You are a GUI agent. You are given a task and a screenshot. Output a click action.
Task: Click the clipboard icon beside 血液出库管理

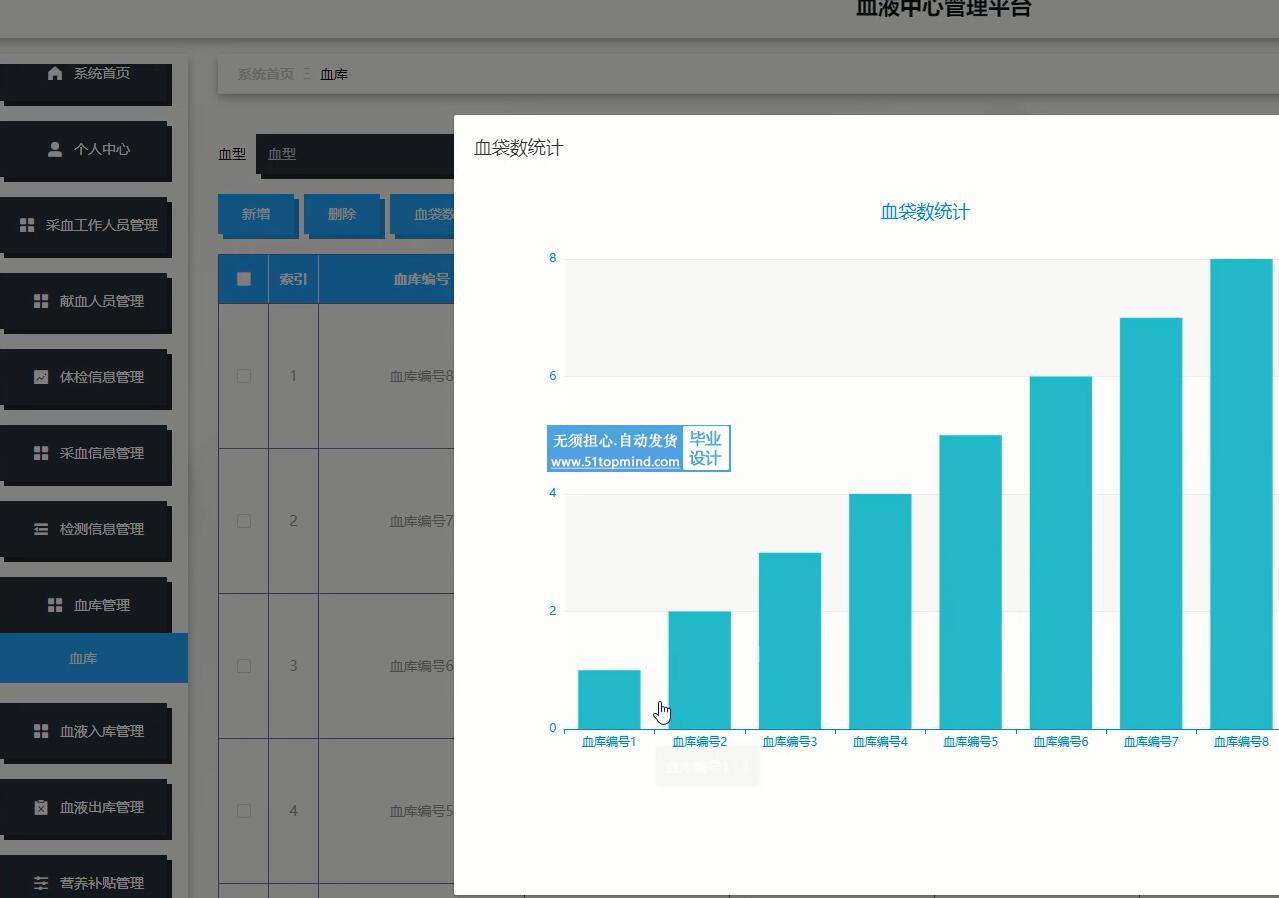(41, 807)
